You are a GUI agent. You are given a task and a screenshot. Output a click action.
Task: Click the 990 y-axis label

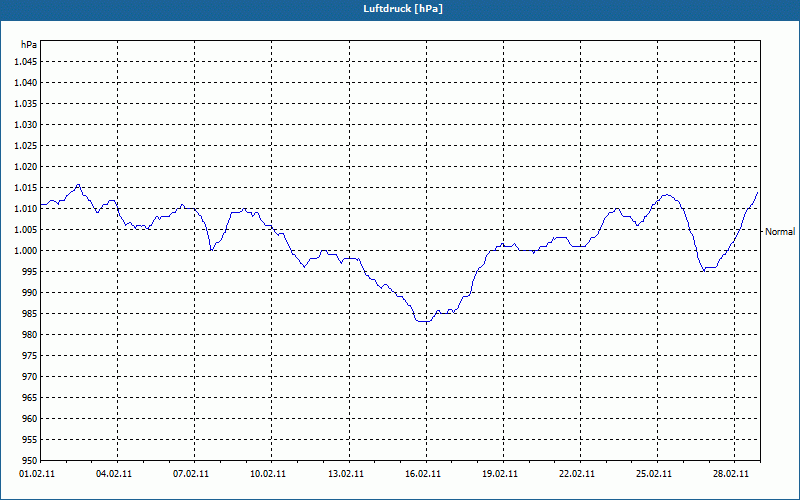pyautogui.click(x=30, y=292)
